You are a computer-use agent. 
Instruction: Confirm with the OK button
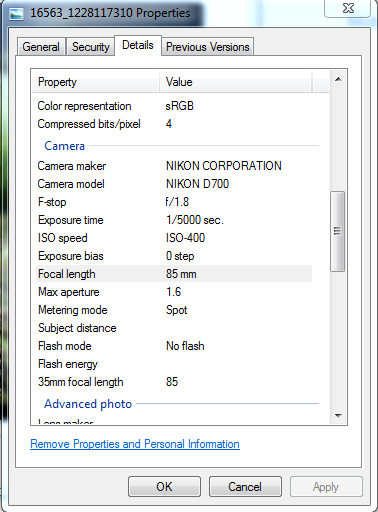click(x=164, y=487)
